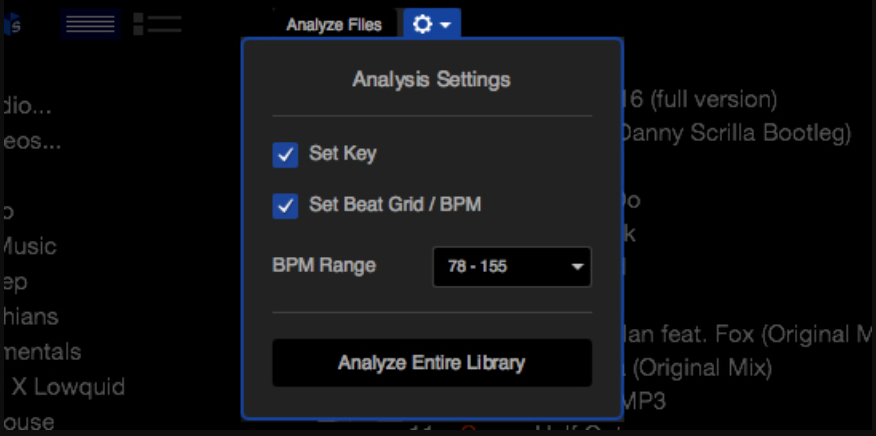This screenshot has width=876, height=436.
Task: Click the Set Key label
Action: point(343,154)
